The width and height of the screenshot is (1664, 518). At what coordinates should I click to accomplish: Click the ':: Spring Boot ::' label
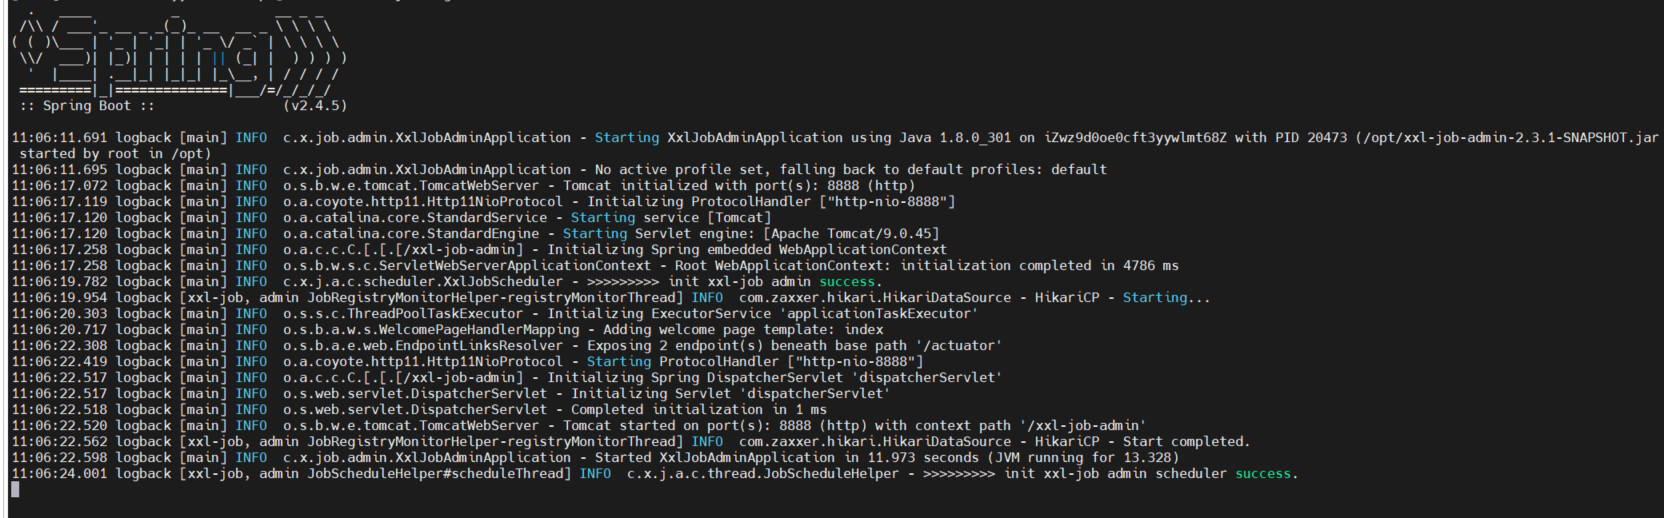point(87,105)
